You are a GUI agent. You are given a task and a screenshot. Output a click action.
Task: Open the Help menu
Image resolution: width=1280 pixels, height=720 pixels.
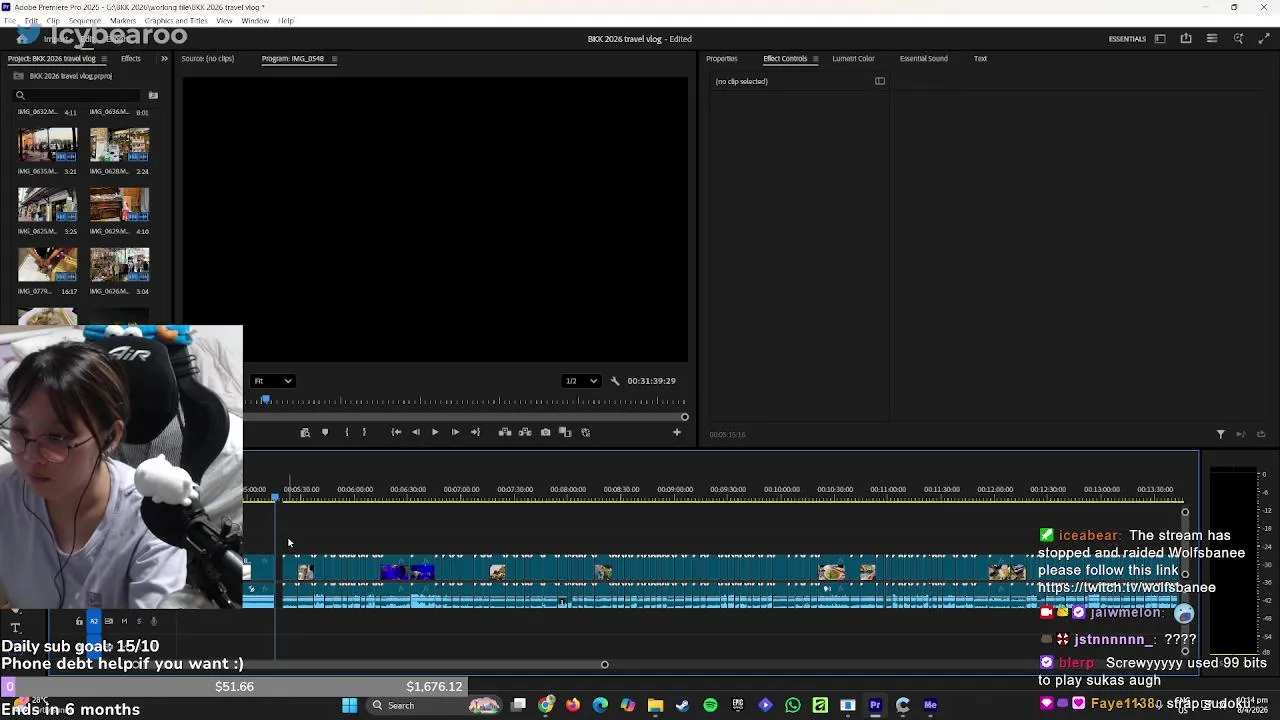click(x=286, y=21)
